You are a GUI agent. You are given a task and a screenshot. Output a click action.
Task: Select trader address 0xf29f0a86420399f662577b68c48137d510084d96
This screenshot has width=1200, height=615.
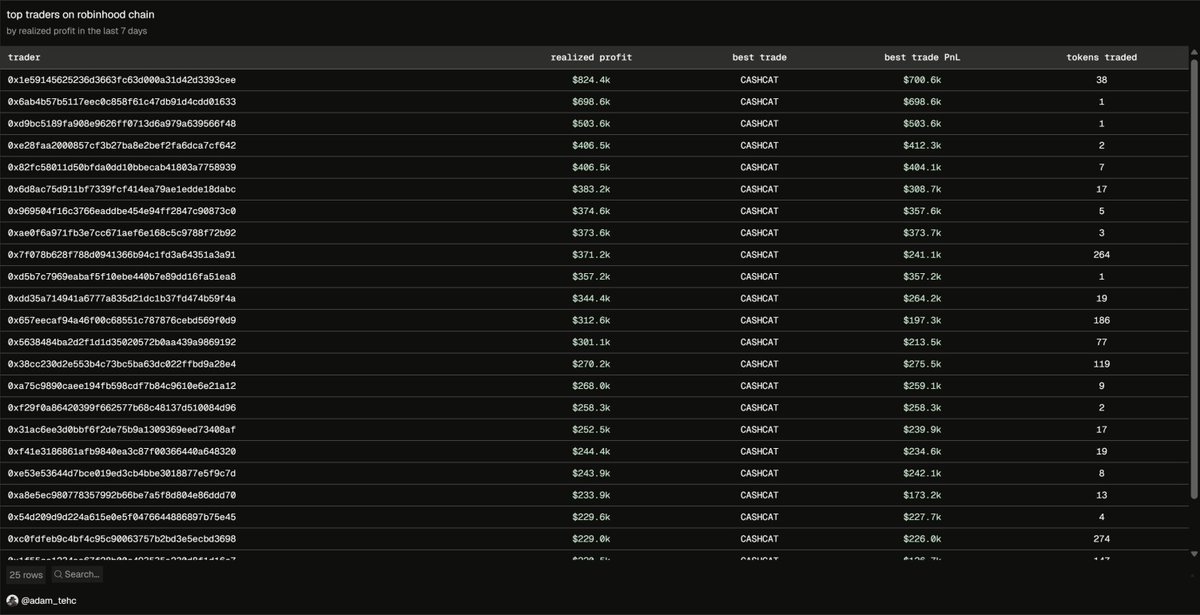tap(121, 408)
